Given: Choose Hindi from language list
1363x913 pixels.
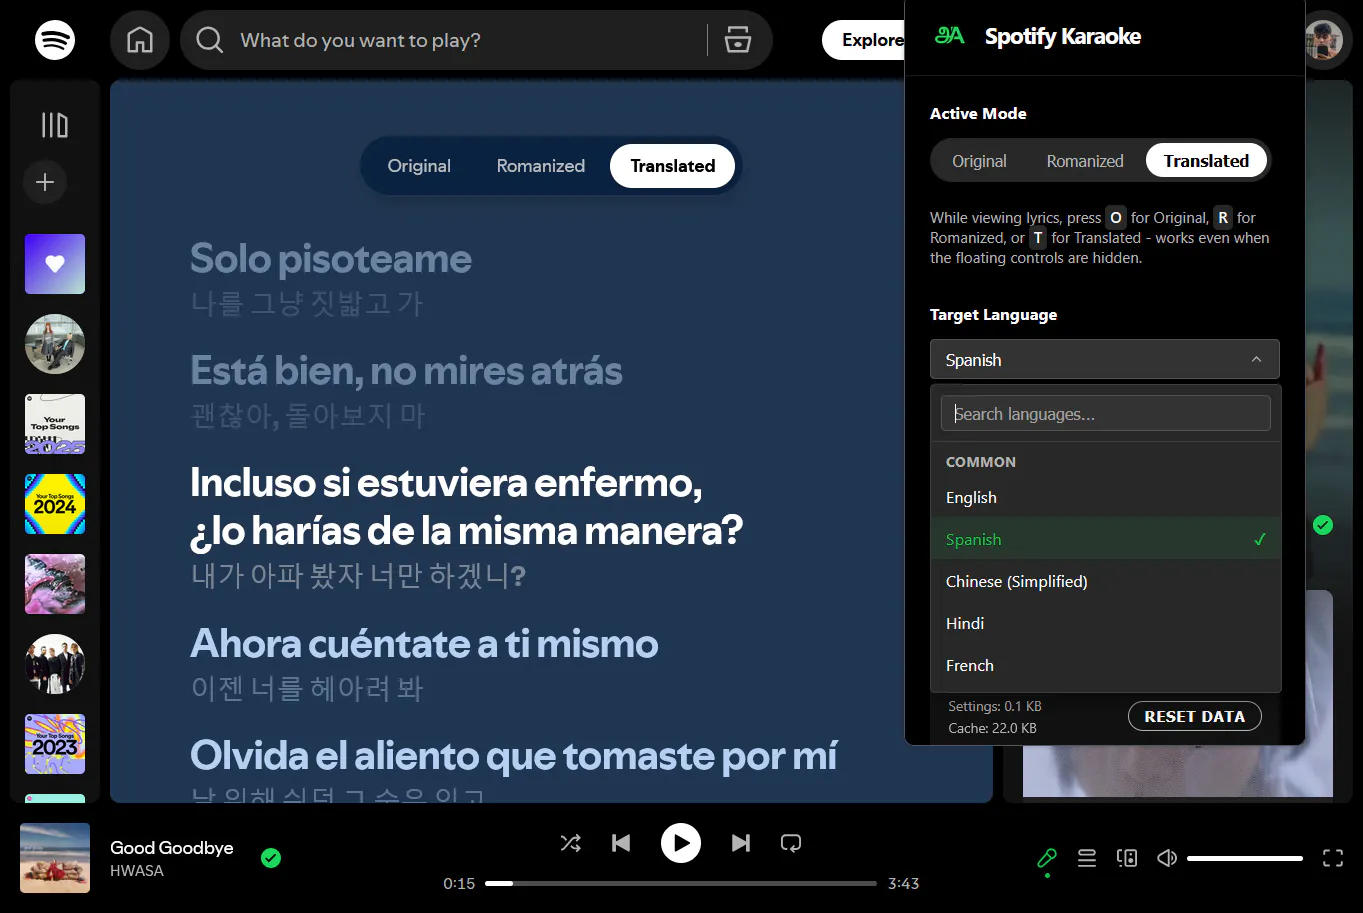Looking at the screenshot, I should point(1106,623).
